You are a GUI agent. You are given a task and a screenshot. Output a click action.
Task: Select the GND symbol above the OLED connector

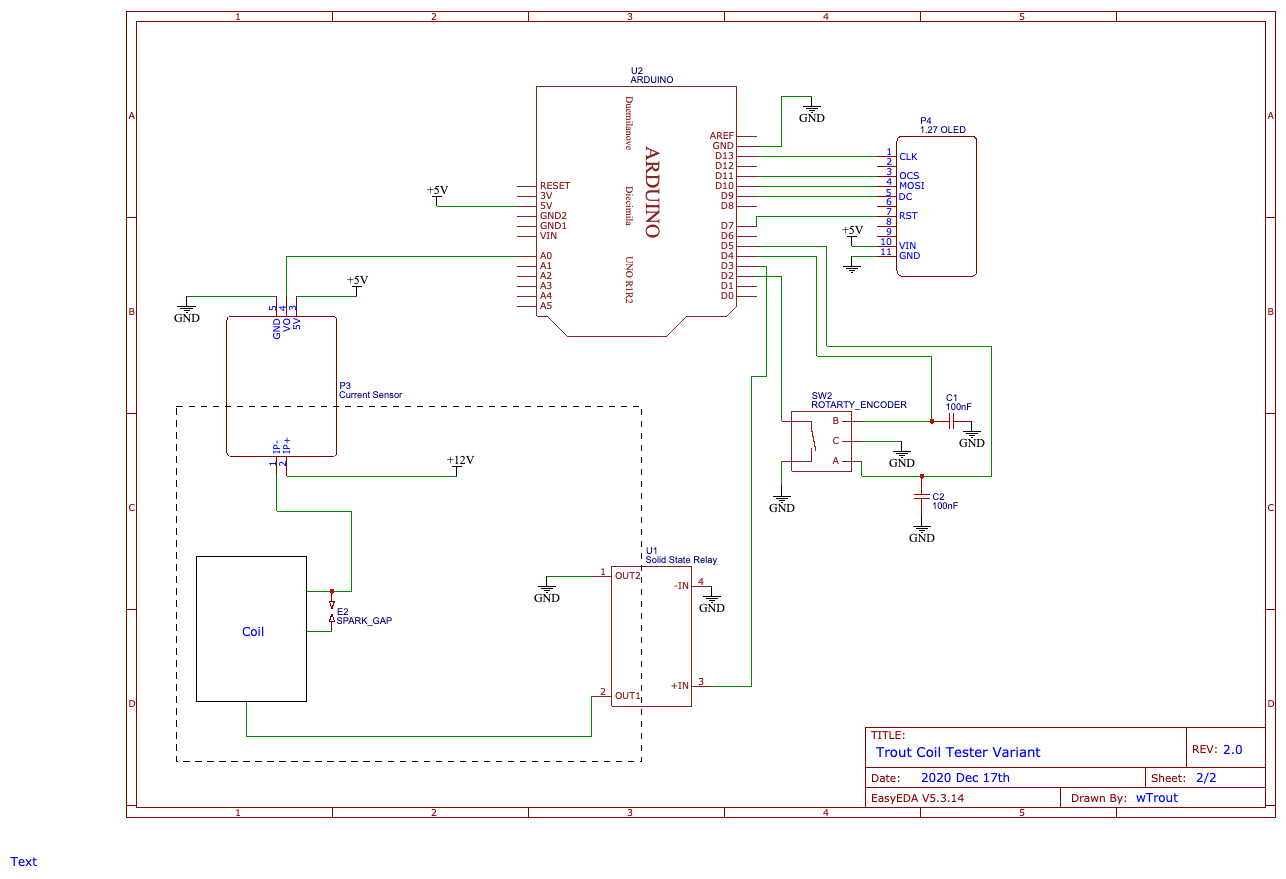click(811, 112)
